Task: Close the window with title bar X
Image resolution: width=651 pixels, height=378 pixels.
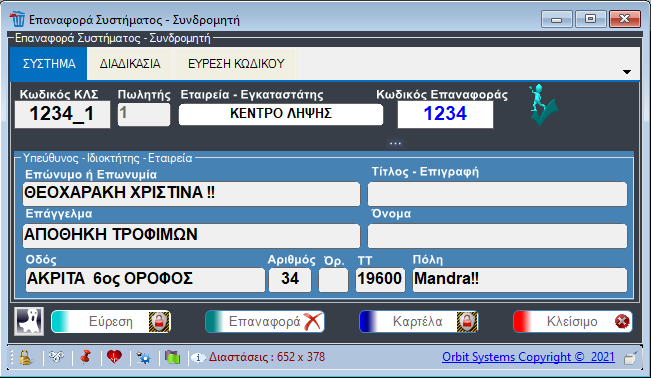Action: 624,19
